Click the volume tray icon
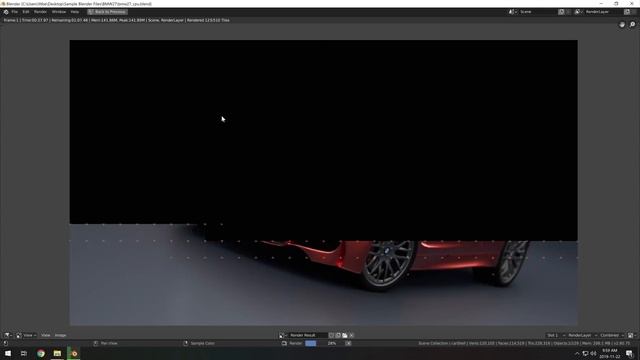The width and height of the screenshot is (640, 360). 593,353
